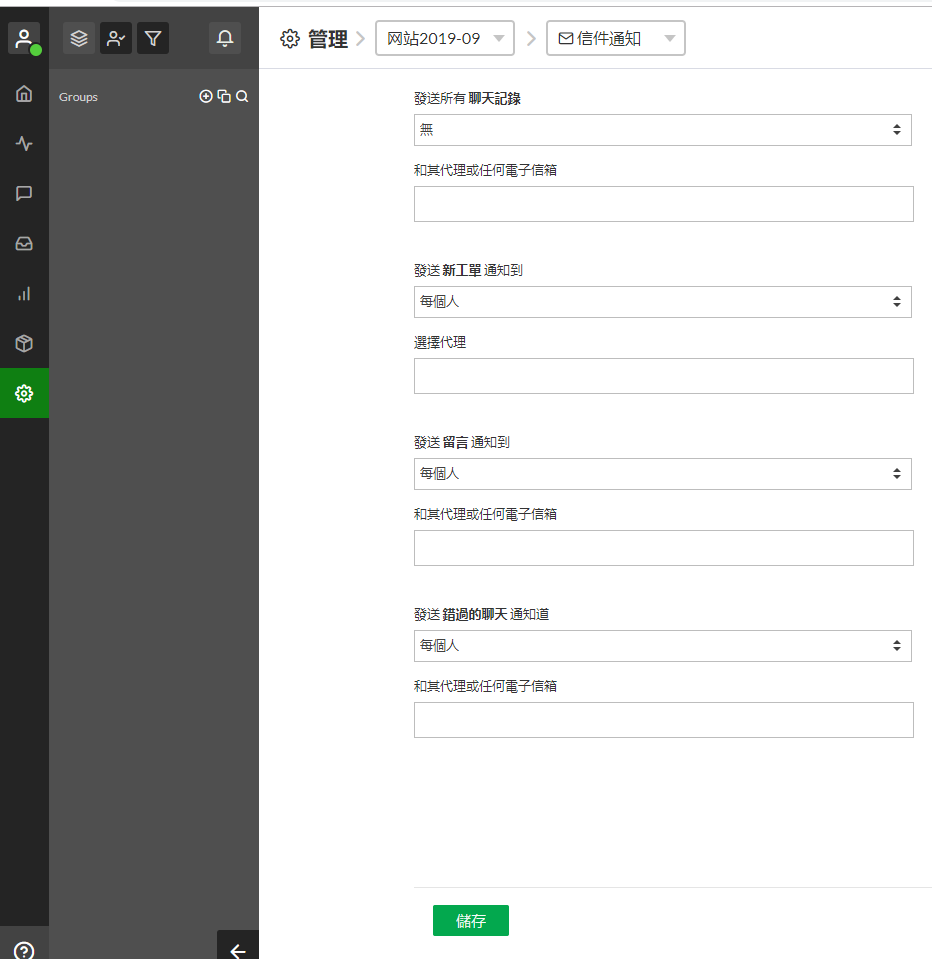
Task: Open the chat messages sidebar icon
Action: pos(24,194)
